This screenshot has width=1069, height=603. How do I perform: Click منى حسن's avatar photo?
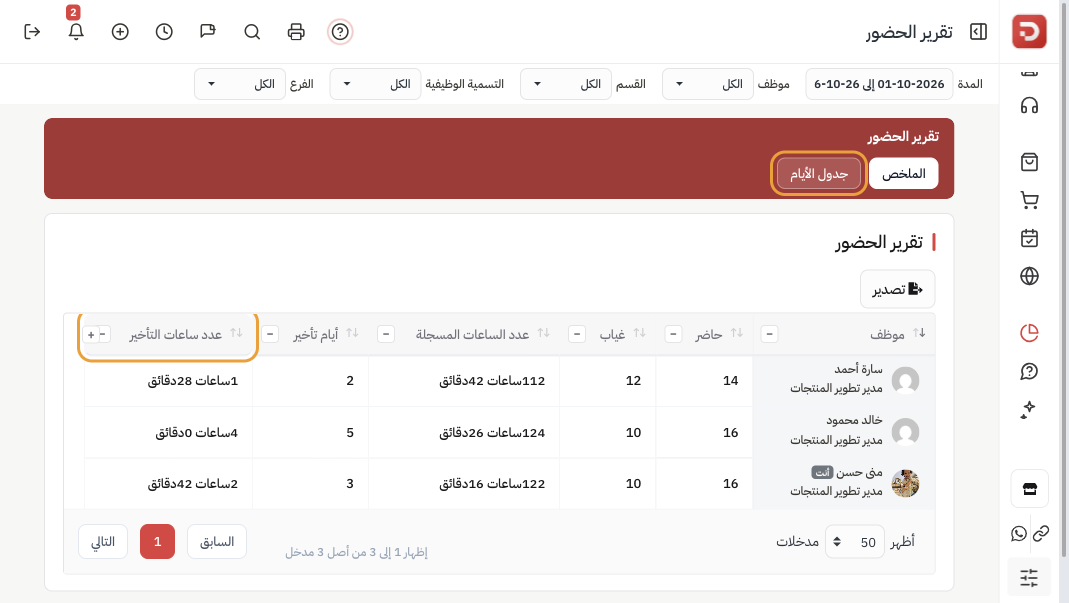(905, 483)
